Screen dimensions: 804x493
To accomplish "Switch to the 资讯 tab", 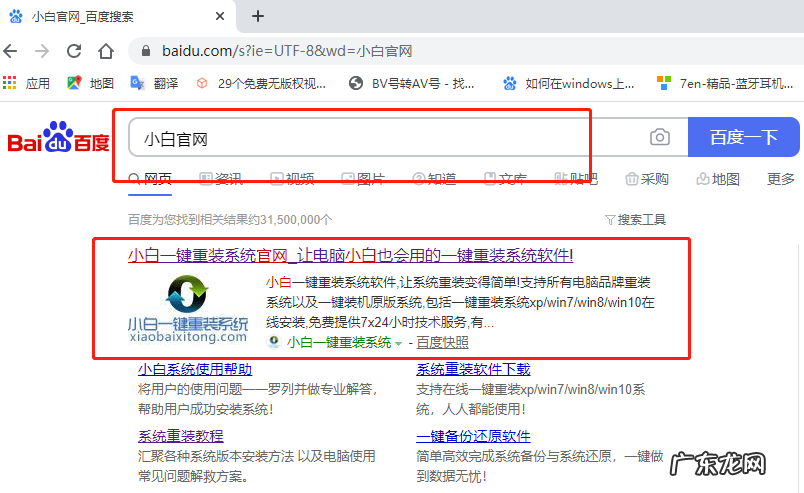I will pos(221,179).
